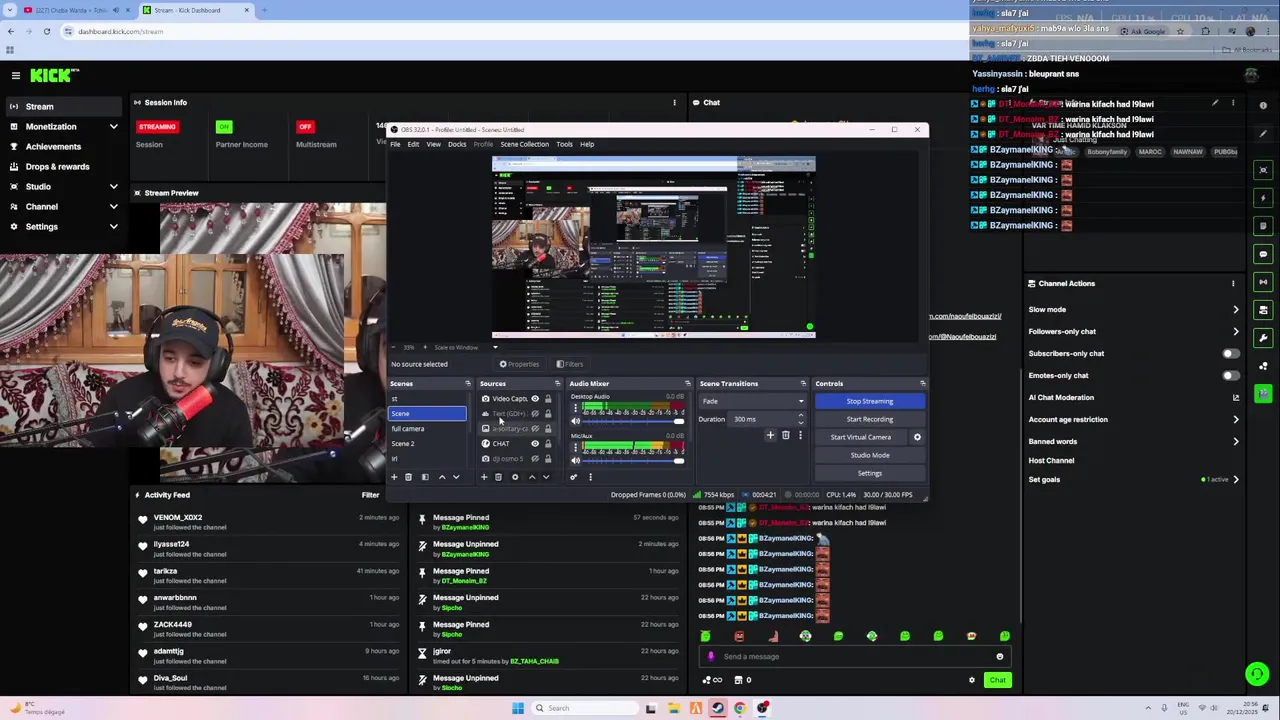Screen dimensions: 1280x720
Task: Open Channel Actions three-dot menu
Action: pyautogui.click(x=1233, y=283)
